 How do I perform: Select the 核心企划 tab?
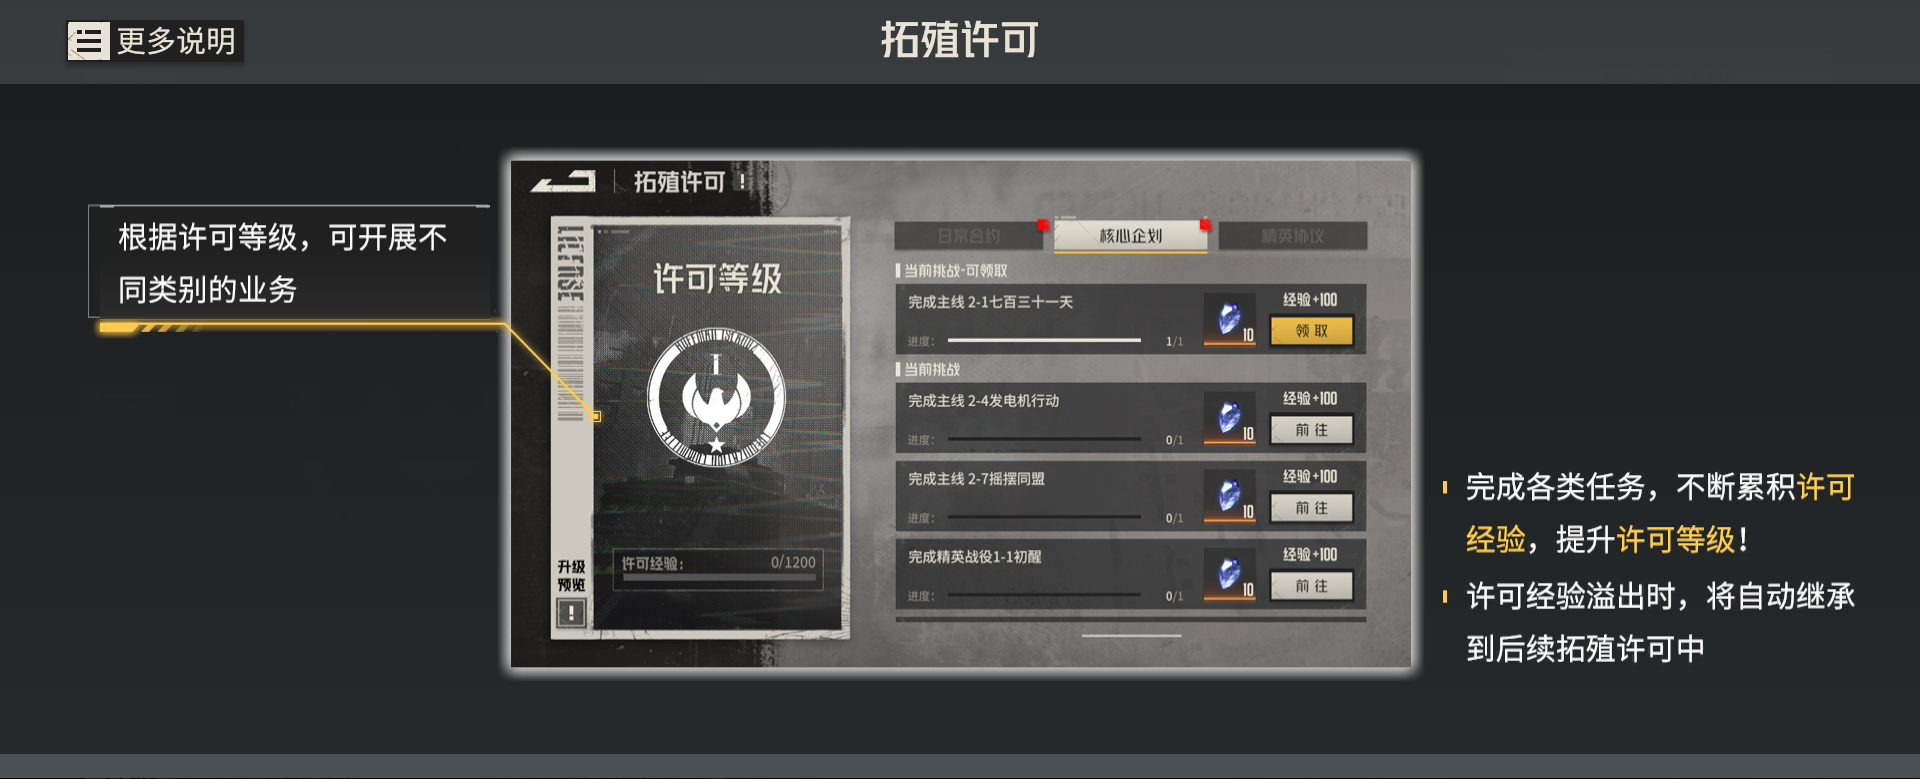click(x=1131, y=236)
